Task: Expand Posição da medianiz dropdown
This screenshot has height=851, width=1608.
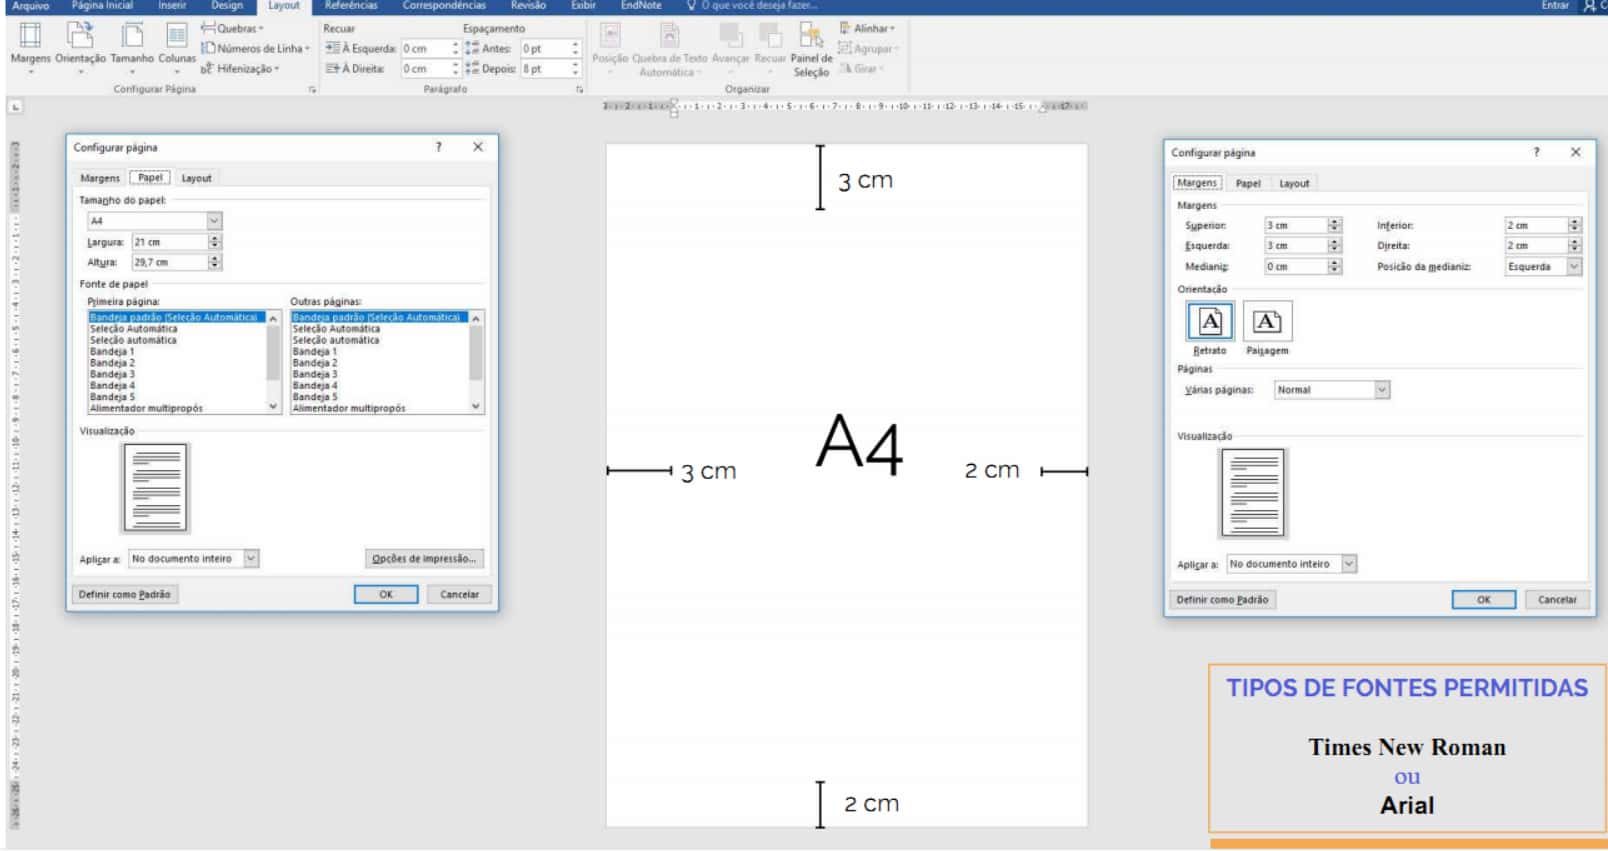Action: (1574, 267)
